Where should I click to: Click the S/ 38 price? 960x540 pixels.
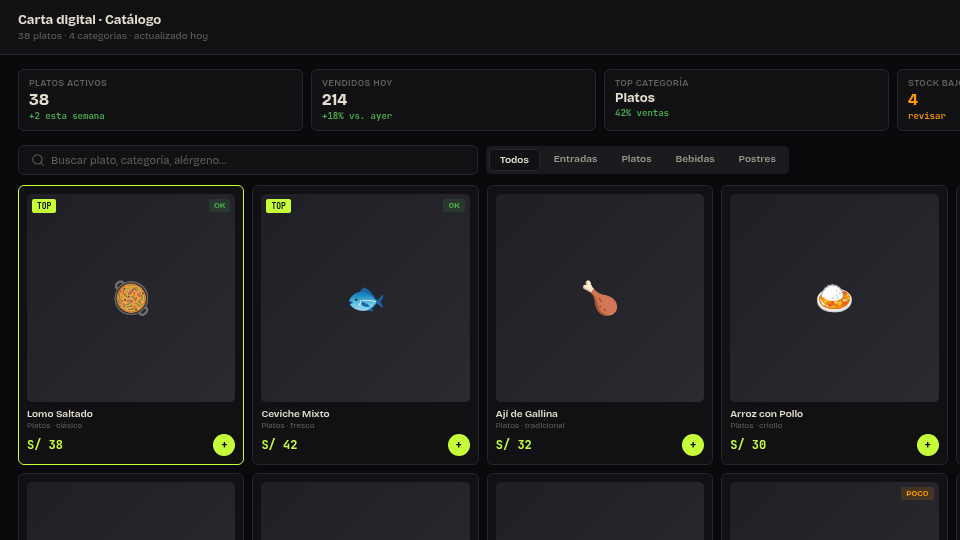[45, 445]
